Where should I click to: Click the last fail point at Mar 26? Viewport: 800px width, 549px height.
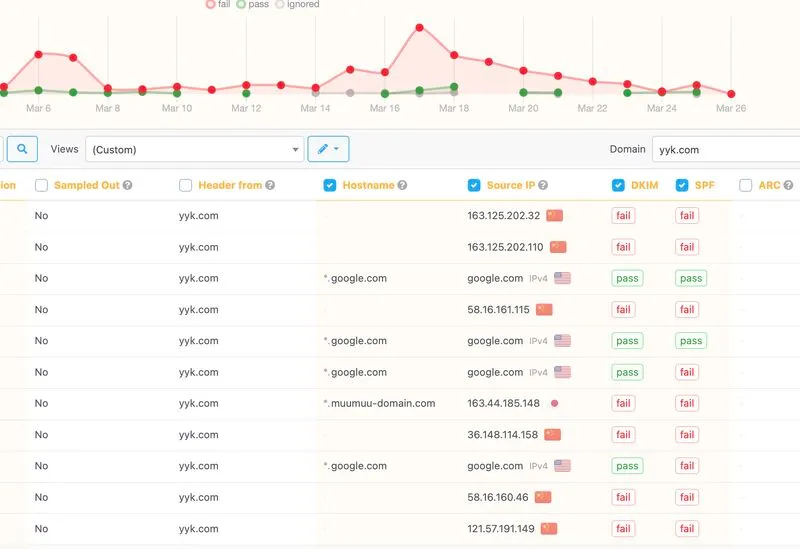pos(731,94)
